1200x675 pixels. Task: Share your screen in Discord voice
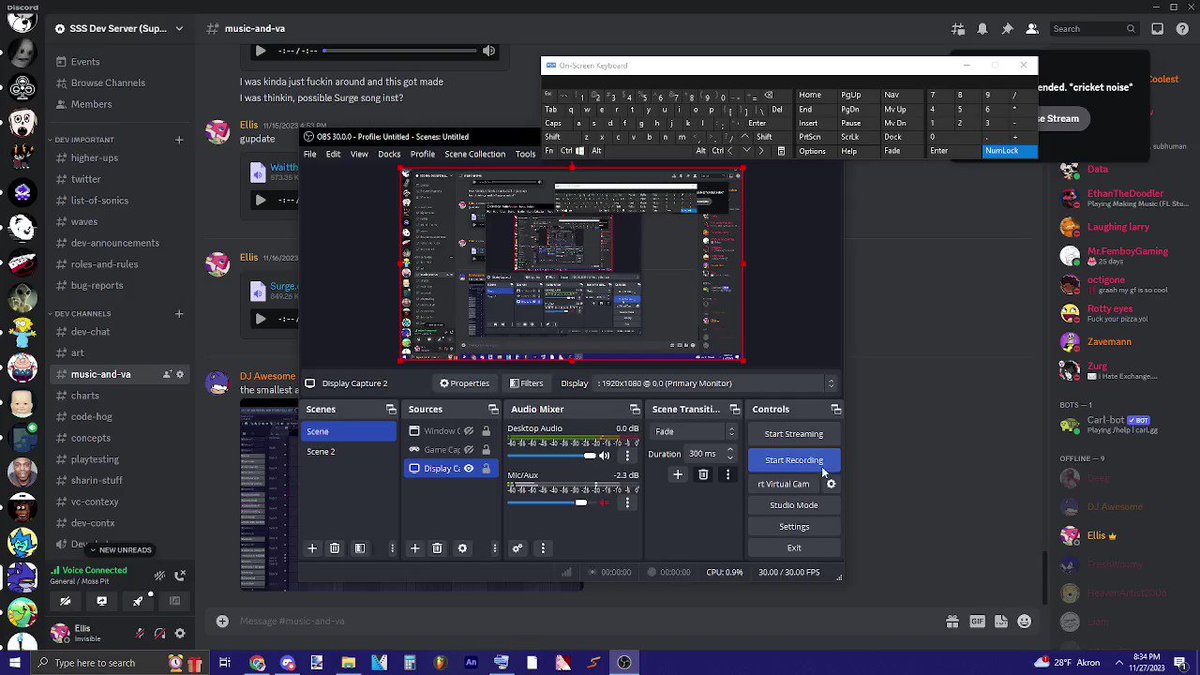point(101,601)
